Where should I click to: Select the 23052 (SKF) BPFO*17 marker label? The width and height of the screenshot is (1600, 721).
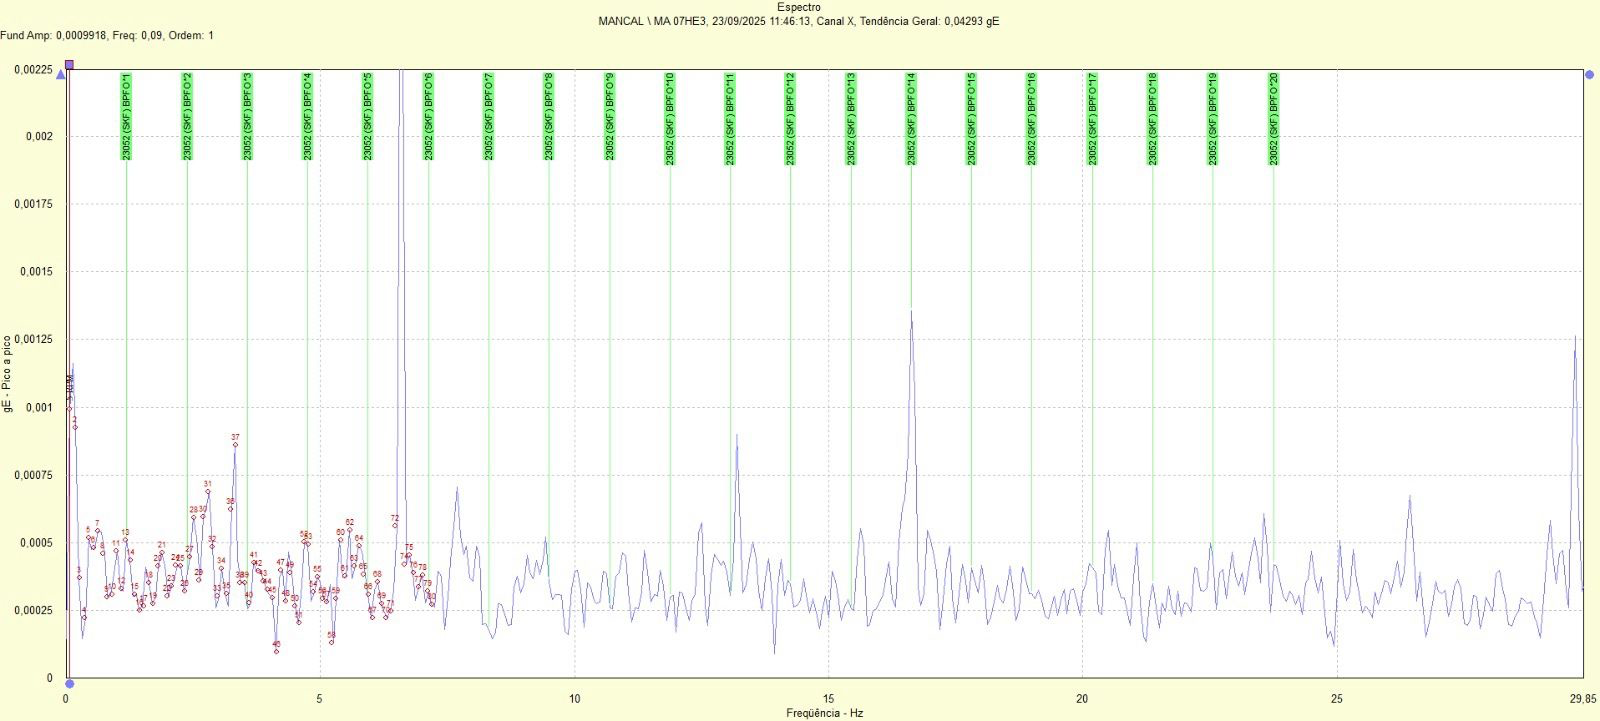click(1092, 118)
